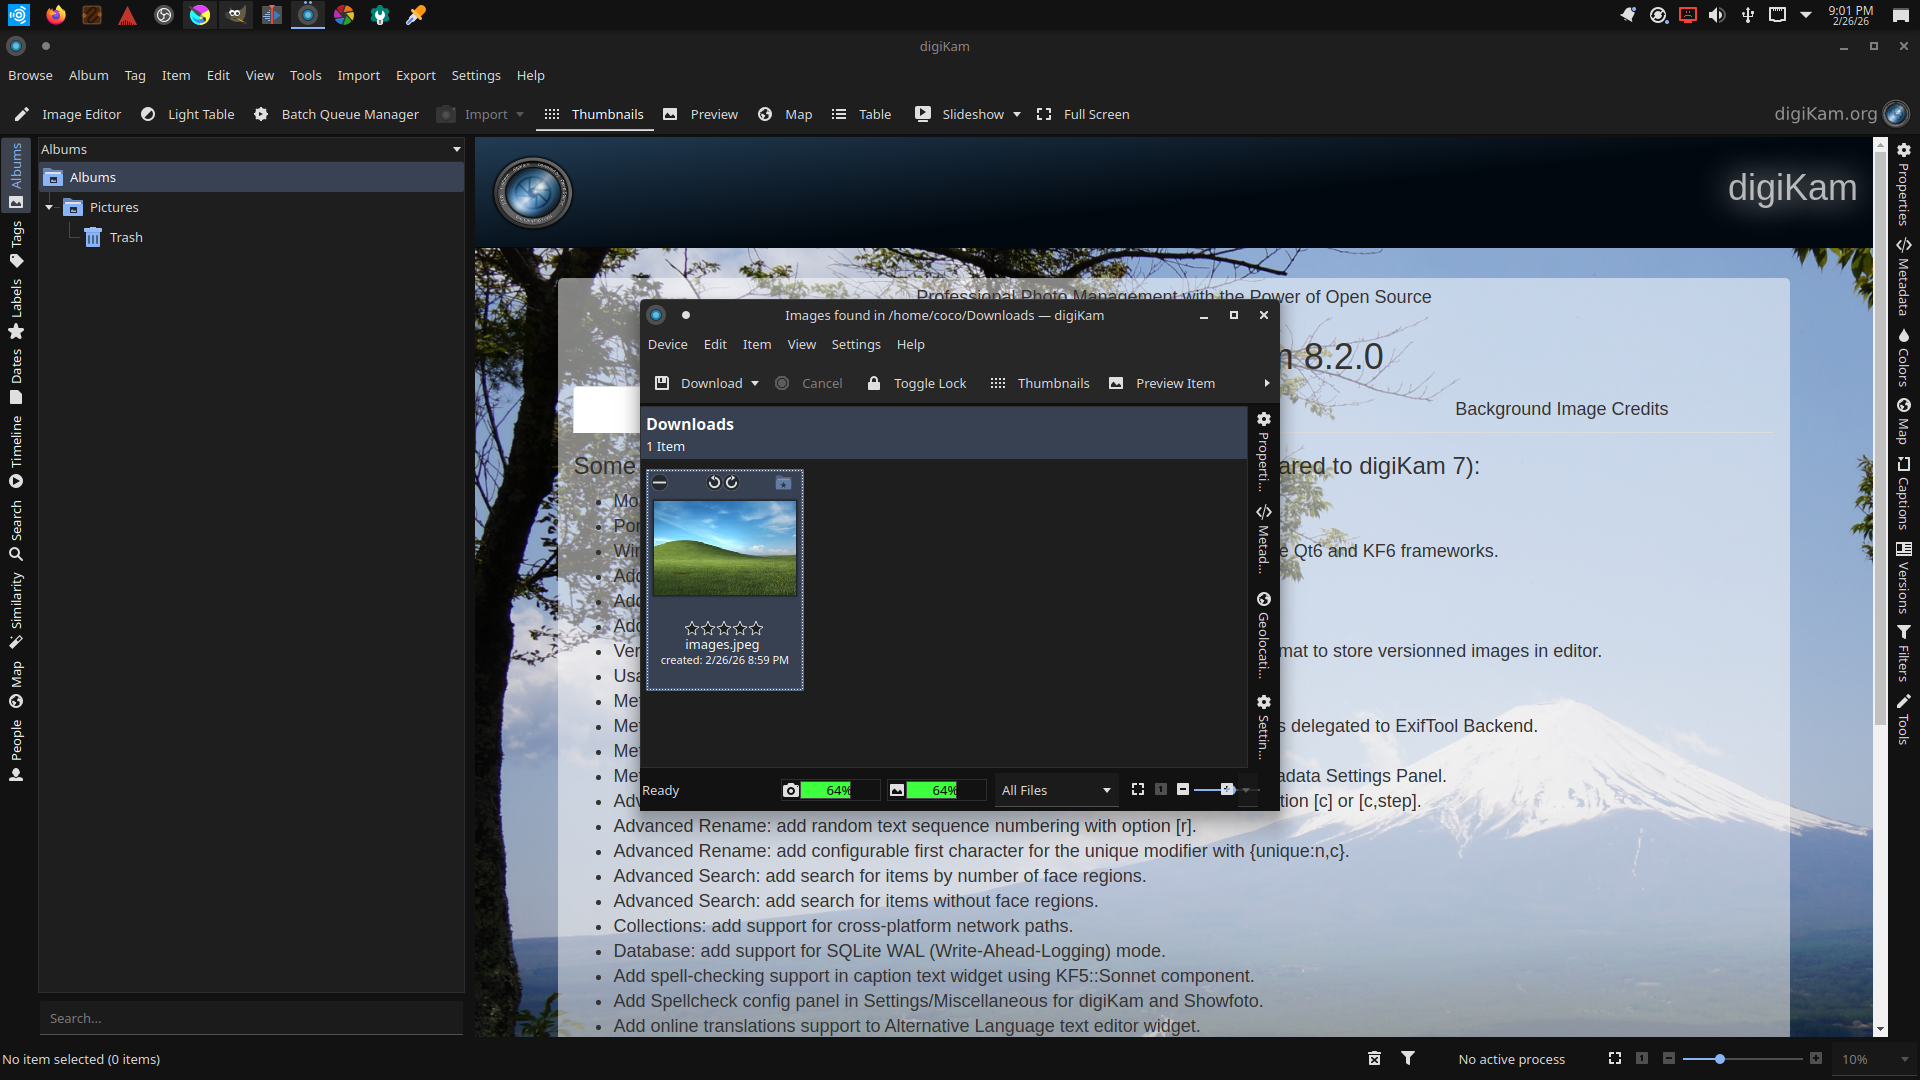Screen dimensions: 1920x1080
Task: Open the Similarity left sidebar tab
Action: tap(16, 610)
